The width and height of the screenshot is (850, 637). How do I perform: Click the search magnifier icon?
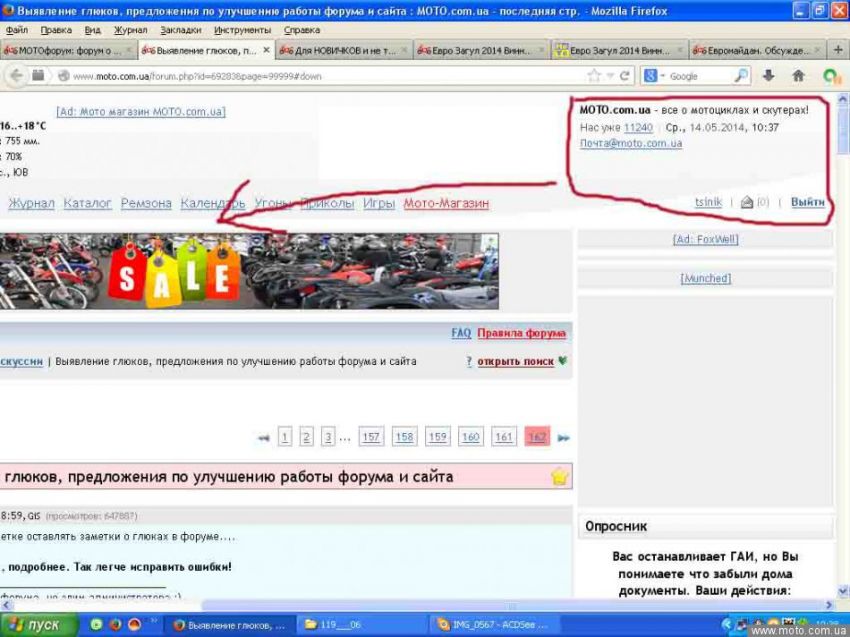point(741,75)
